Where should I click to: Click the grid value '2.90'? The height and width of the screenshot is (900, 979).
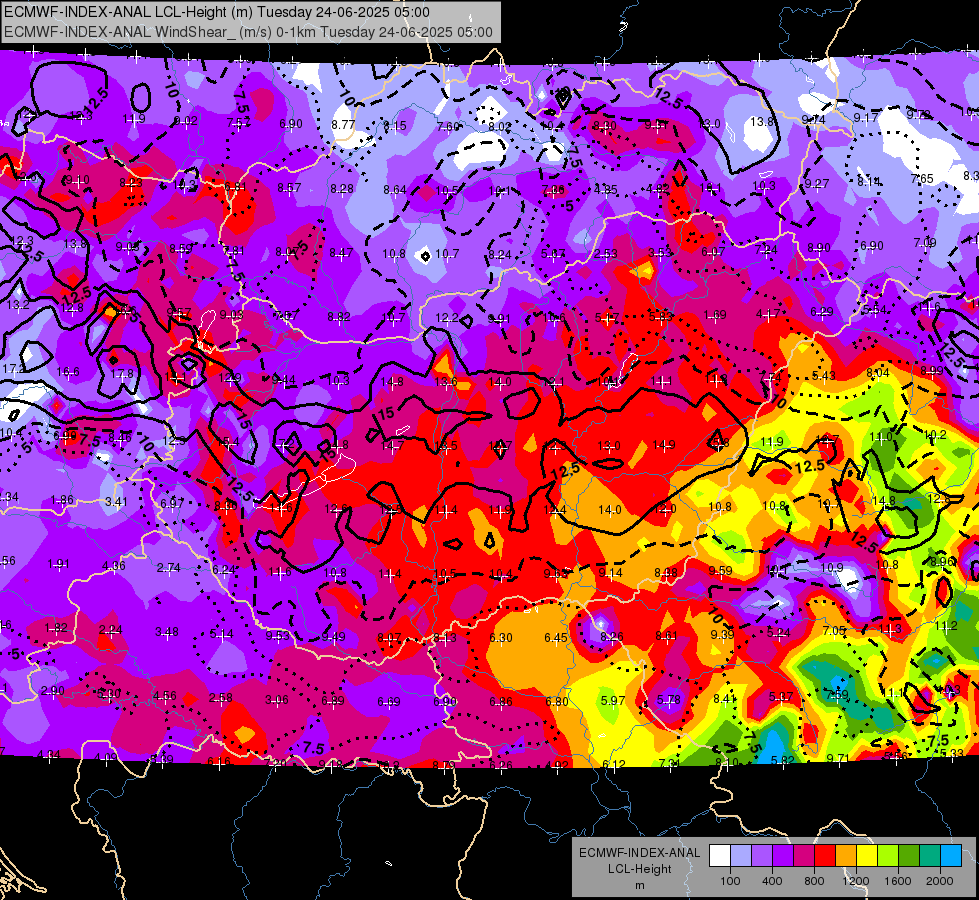coord(52,691)
